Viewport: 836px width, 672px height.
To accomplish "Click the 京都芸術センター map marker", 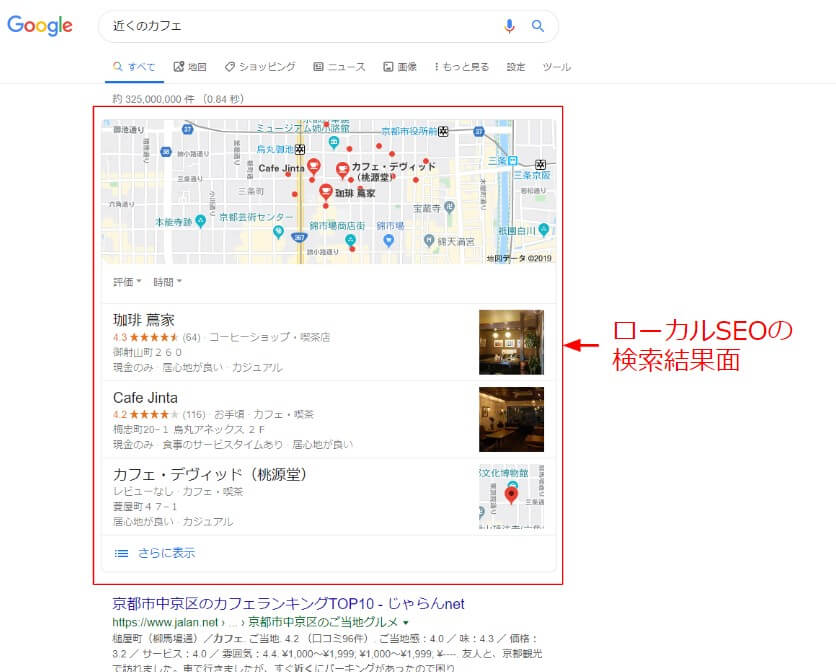I will point(278,231).
